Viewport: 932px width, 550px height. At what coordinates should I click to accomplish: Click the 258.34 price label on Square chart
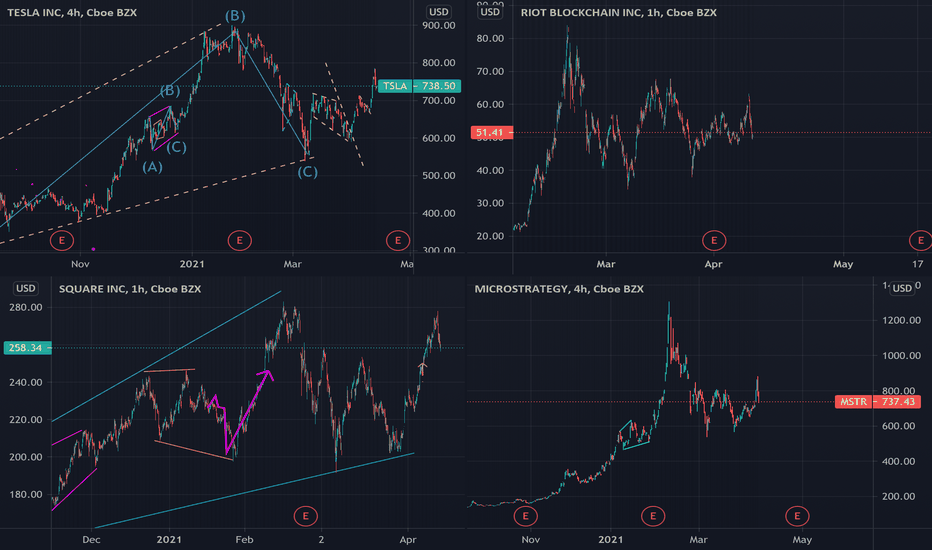(x=27, y=348)
